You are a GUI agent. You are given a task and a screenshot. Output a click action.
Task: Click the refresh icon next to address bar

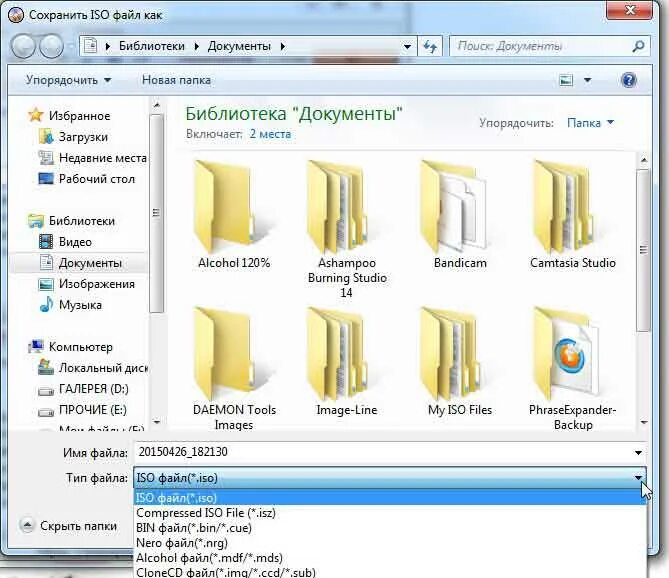tap(430, 46)
